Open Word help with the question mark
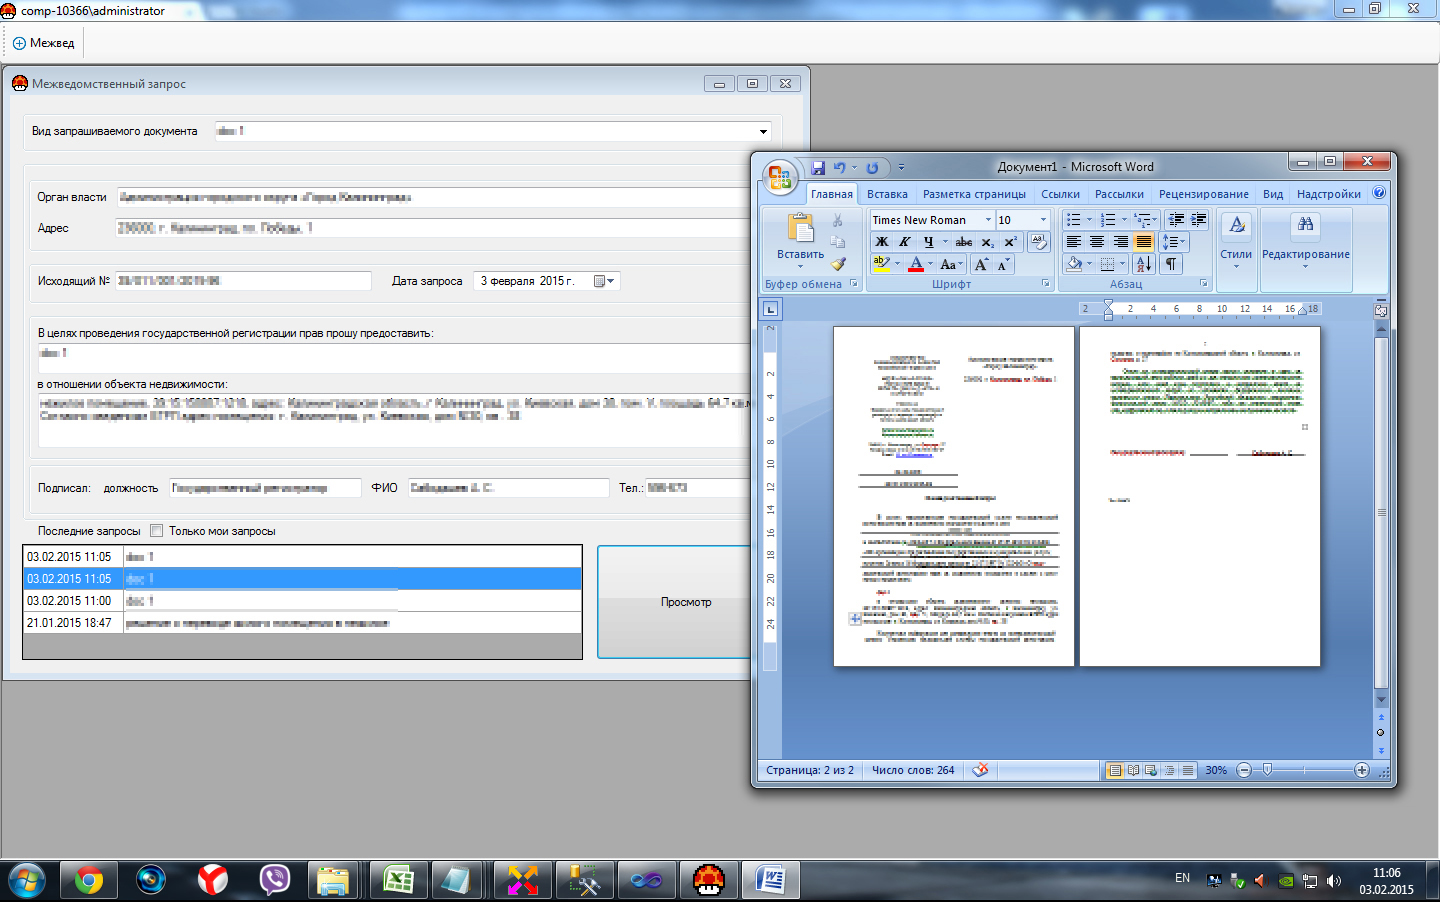Viewport: 1440px width, 902px height. point(1379,193)
